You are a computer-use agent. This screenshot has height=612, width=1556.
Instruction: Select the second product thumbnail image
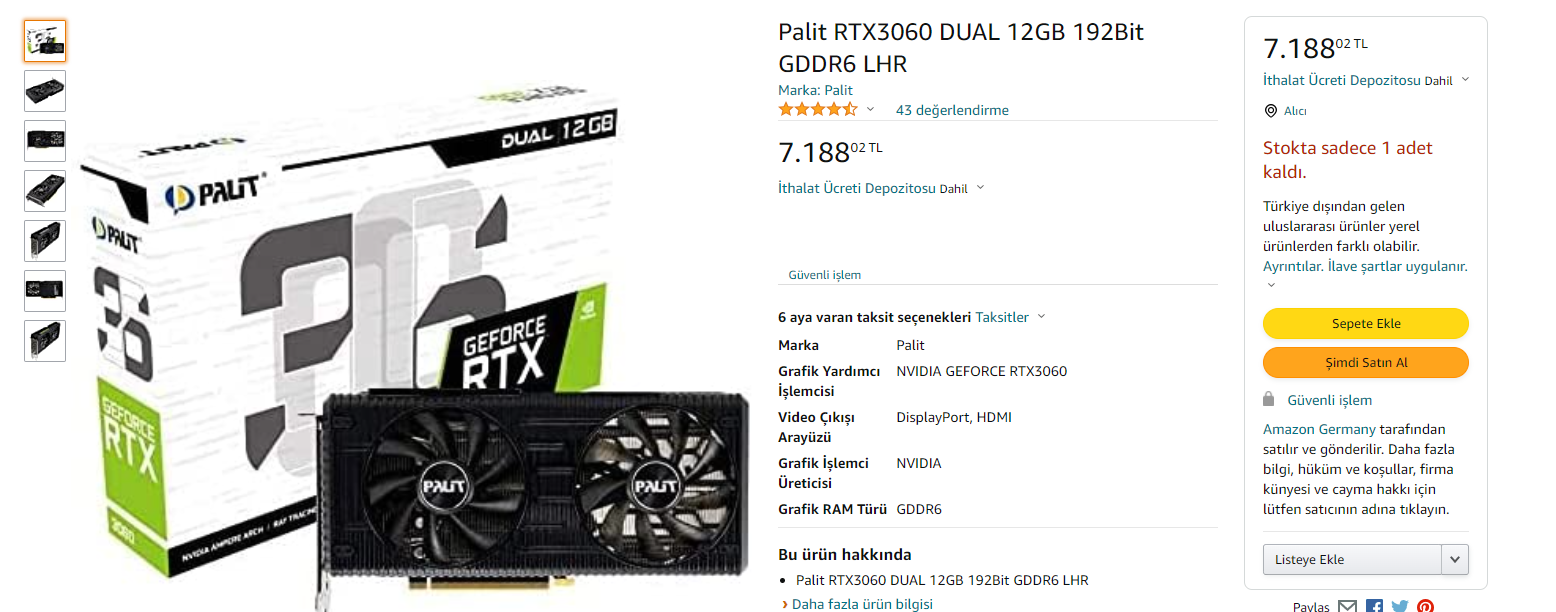(x=45, y=91)
